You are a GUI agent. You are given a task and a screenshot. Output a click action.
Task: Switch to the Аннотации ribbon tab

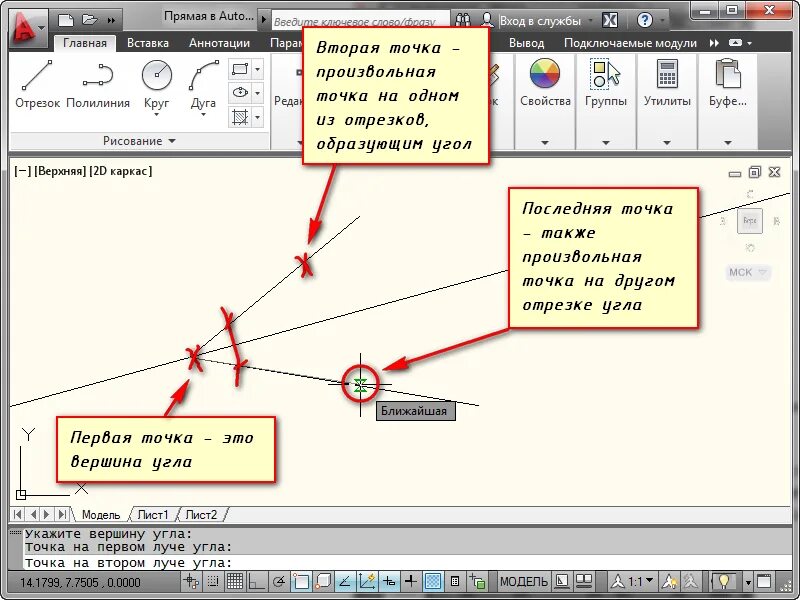219,43
